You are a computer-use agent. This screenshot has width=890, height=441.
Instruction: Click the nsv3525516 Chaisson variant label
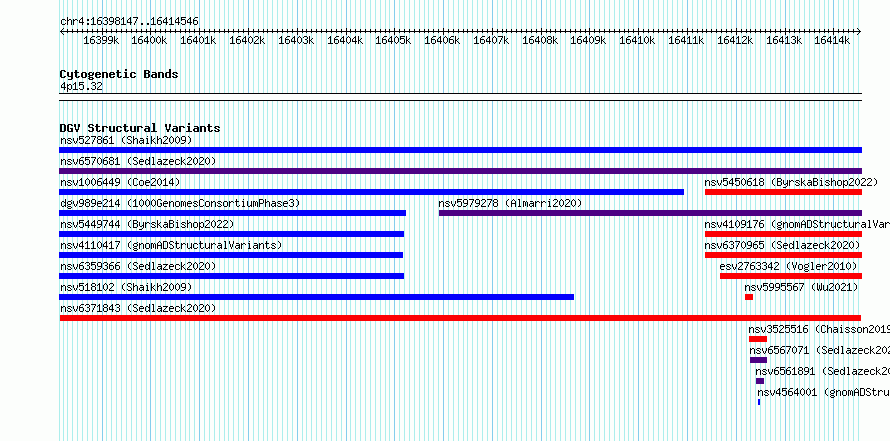(x=819, y=329)
